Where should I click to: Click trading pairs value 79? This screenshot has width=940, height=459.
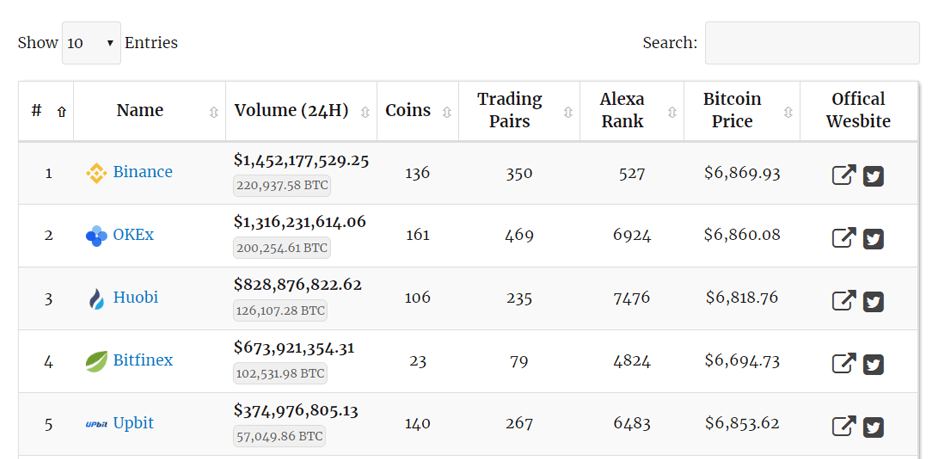tap(519, 361)
